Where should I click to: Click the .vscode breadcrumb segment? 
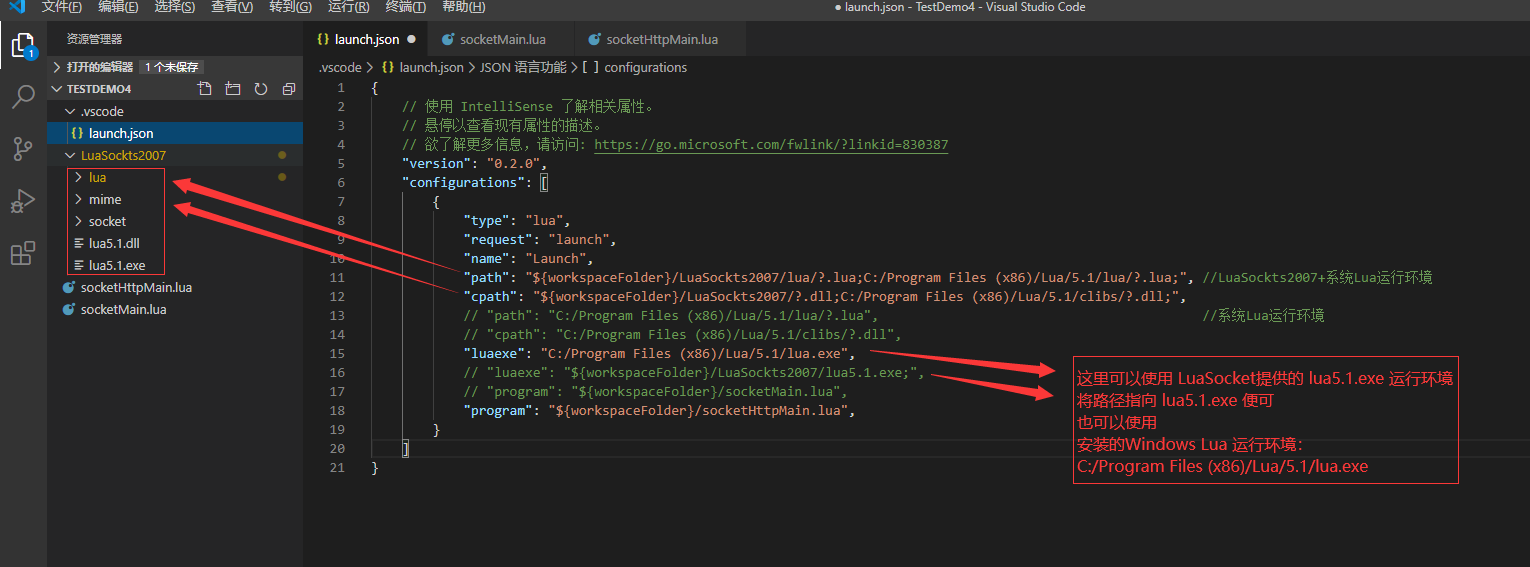click(340, 67)
